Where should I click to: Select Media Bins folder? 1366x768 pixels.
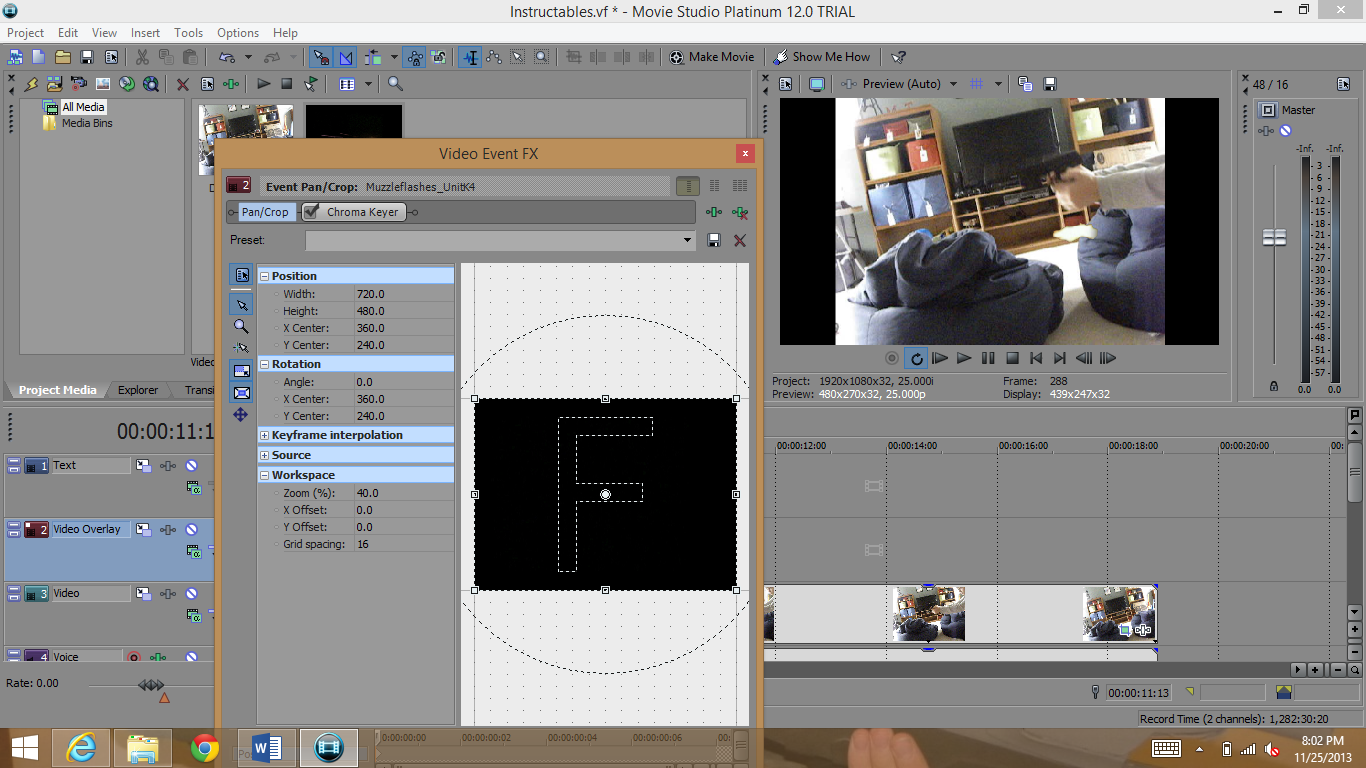87,123
